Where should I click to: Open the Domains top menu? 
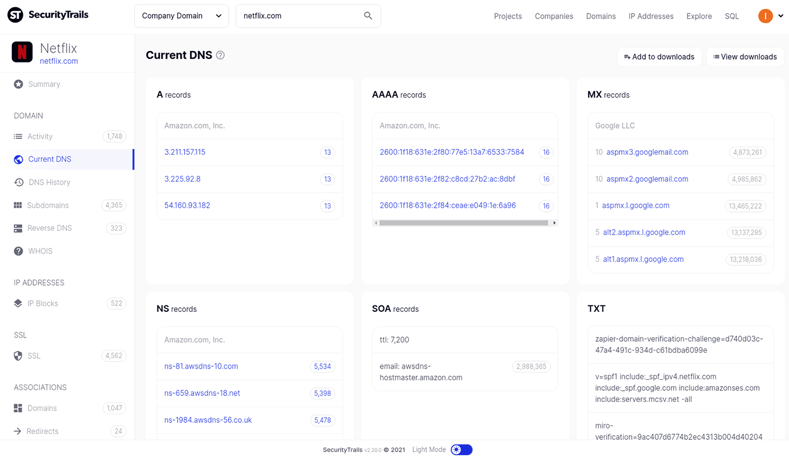[x=601, y=16]
